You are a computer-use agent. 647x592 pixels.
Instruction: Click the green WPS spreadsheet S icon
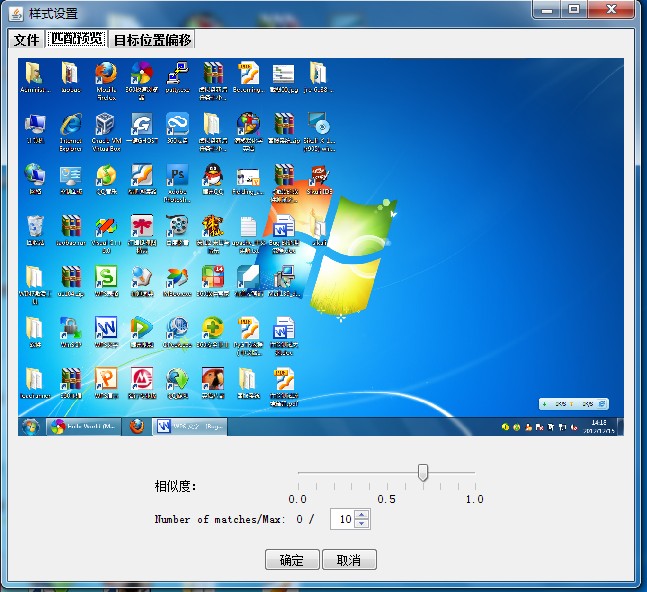pos(106,277)
